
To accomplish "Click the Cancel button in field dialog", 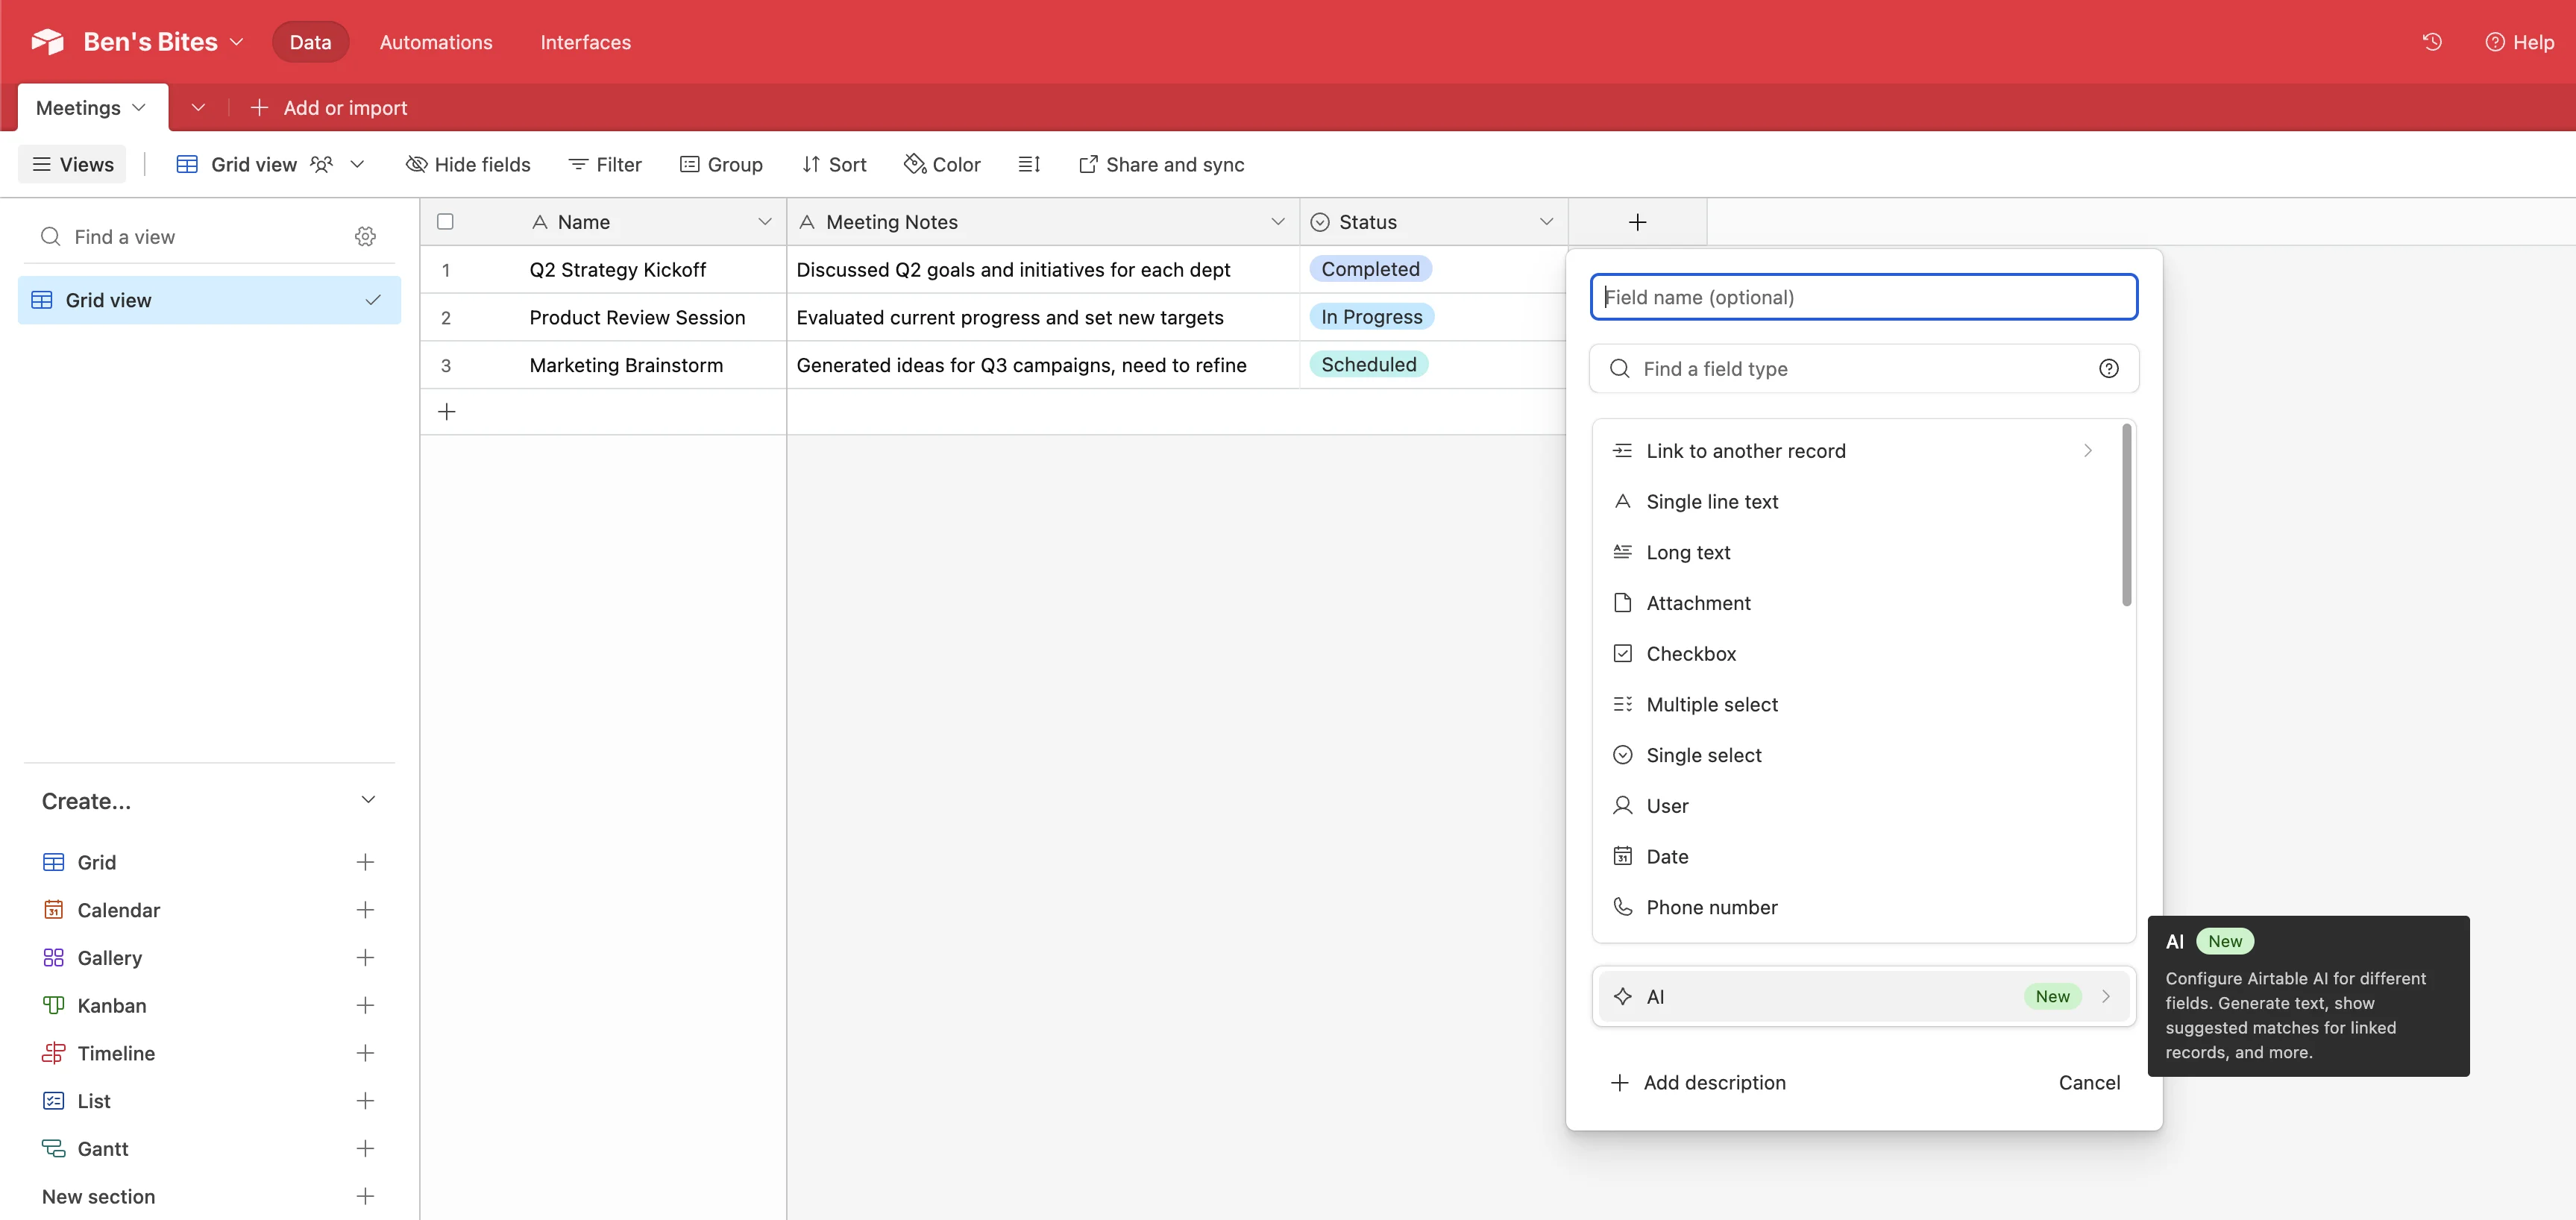I will click(x=2088, y=1082).
